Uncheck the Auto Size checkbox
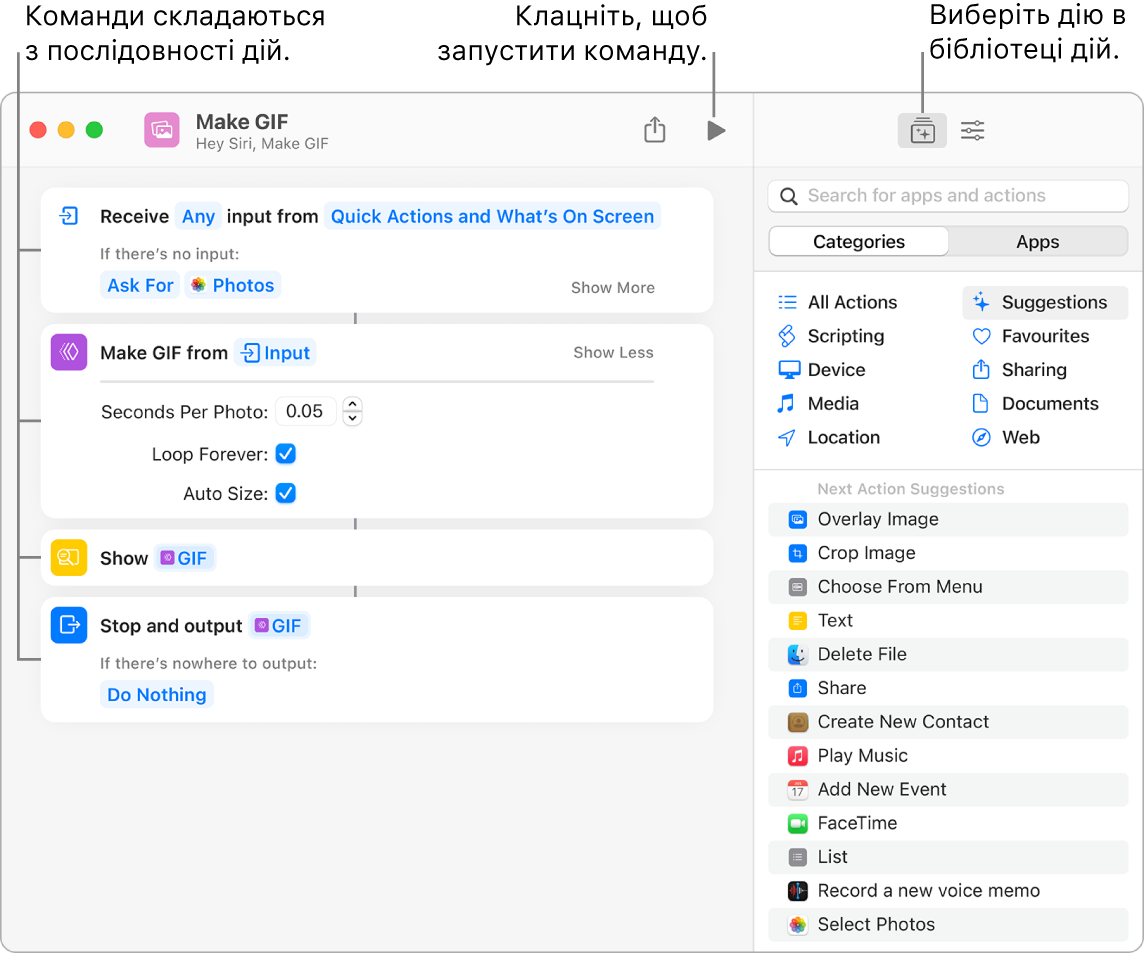 tap(286, 493)
